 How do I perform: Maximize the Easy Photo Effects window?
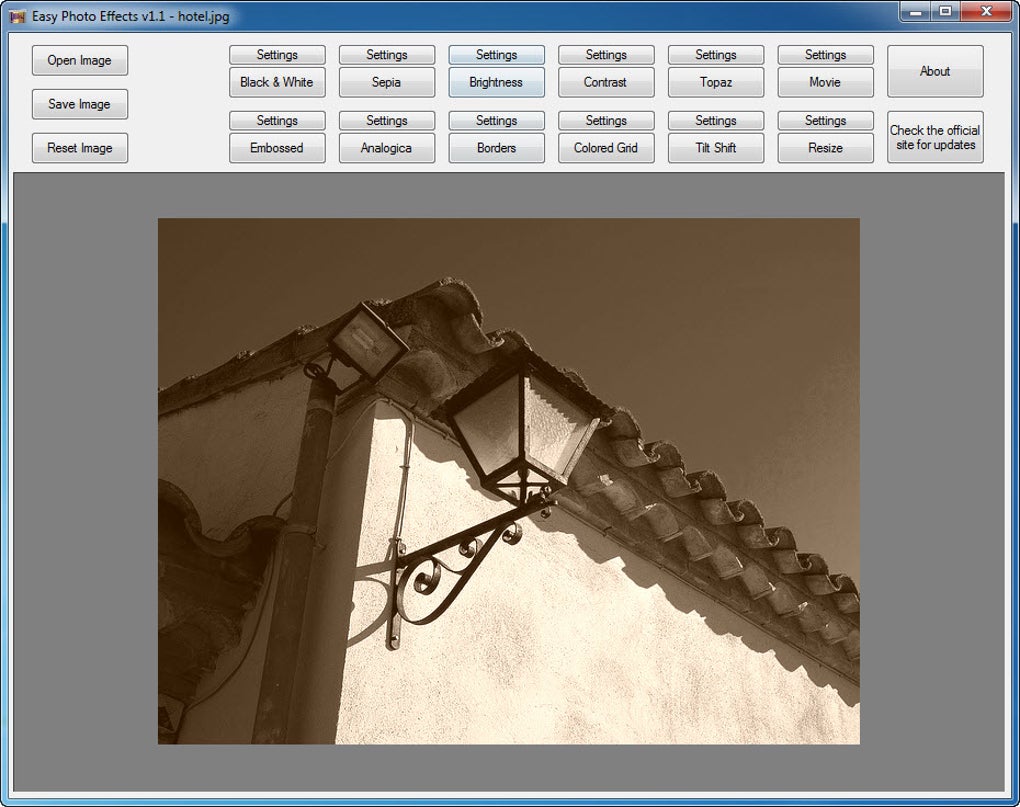945,12
